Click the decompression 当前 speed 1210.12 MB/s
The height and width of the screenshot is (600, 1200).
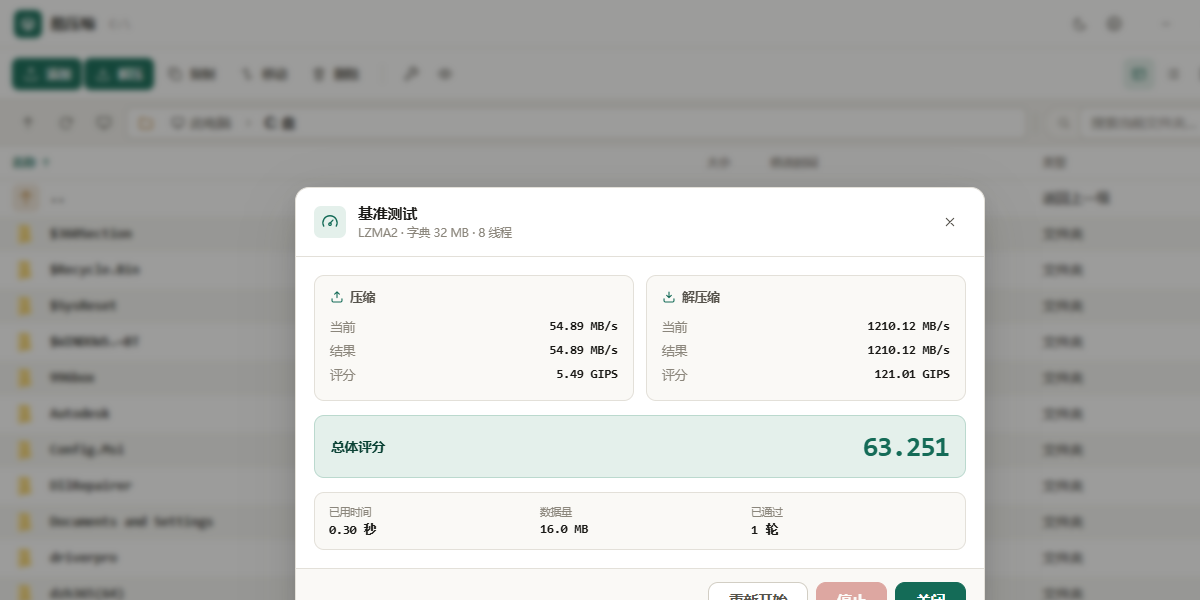(x=908, y=326)
